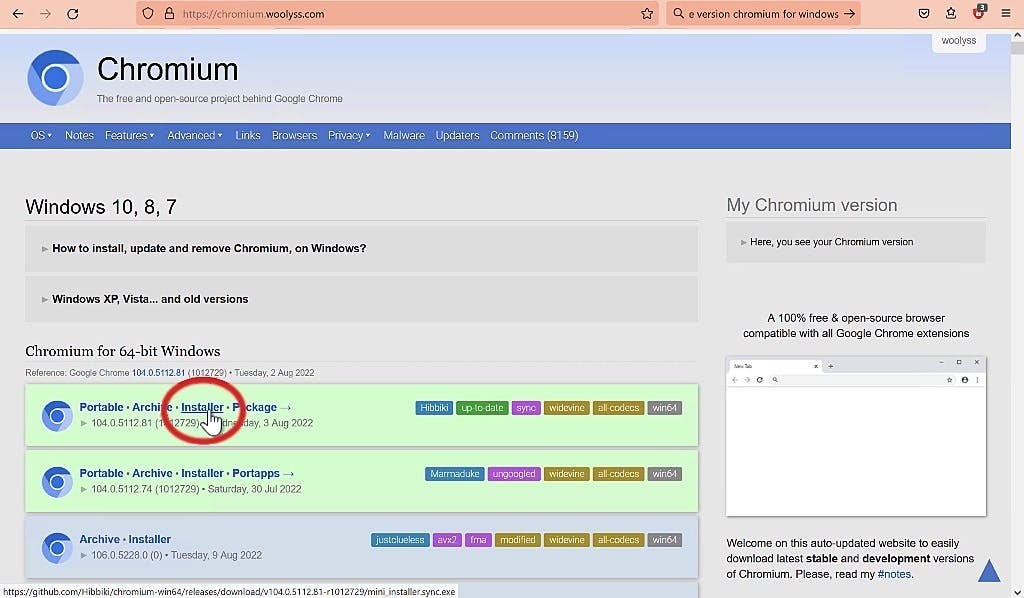Click the Chromium icon in the justclueless row
The height and width of the screenshot is (598, 1024).
[x=57, y=548]
